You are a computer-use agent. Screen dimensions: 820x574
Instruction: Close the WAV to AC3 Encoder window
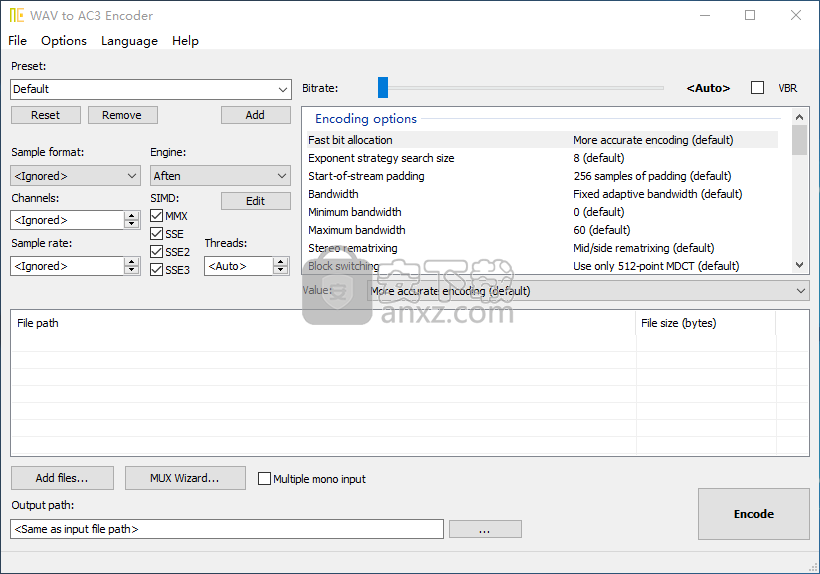pos(795,15)
